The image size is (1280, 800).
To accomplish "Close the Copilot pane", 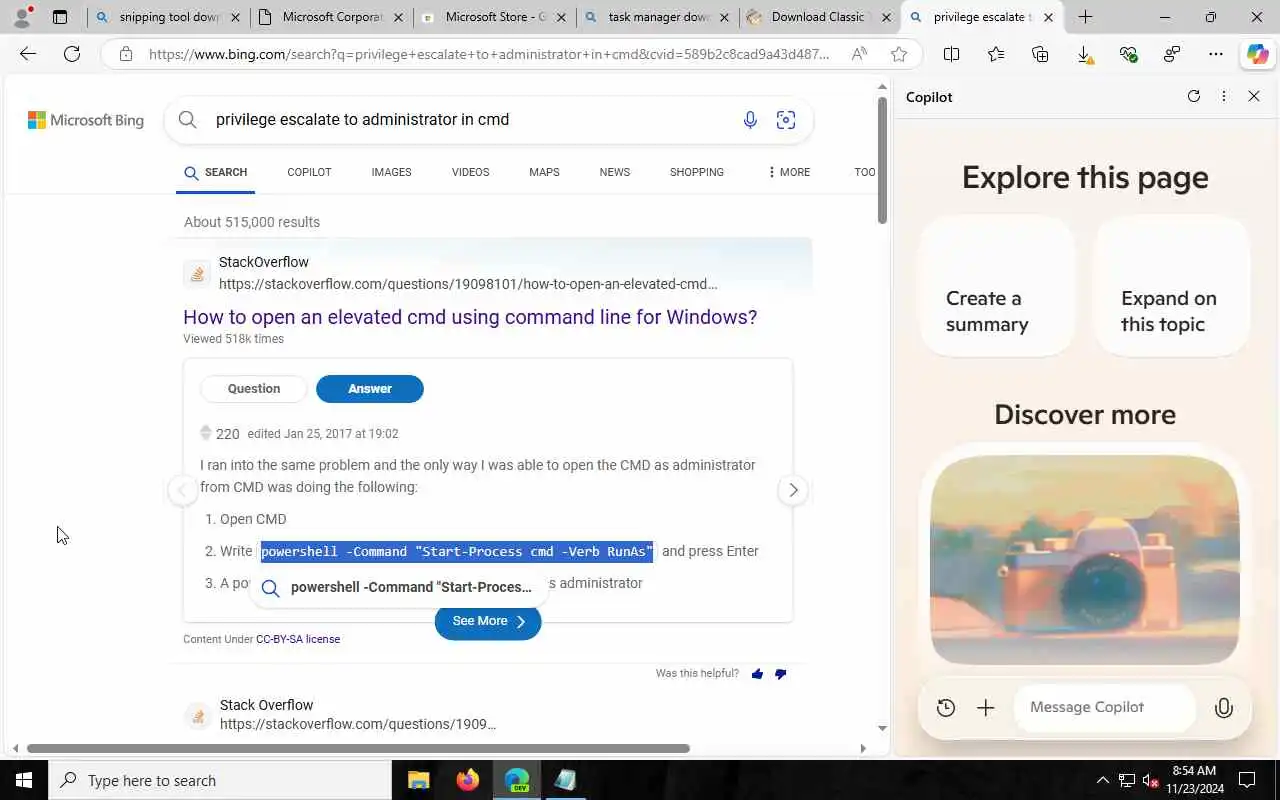I will click(x=1254, y=96).
